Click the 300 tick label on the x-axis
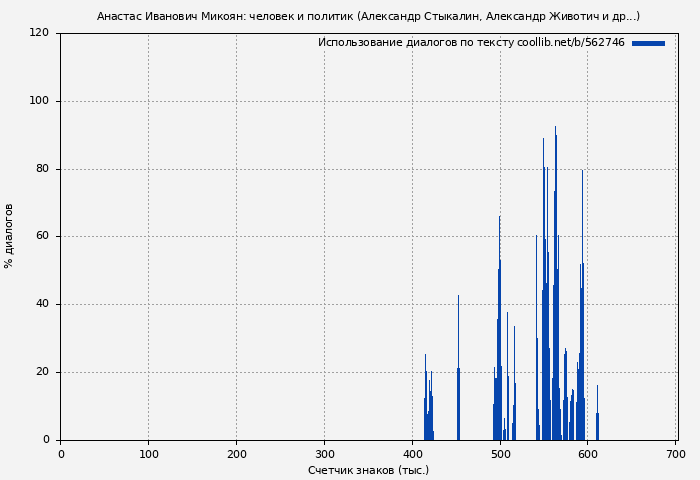Screen dimensions: 700x480 324,454
